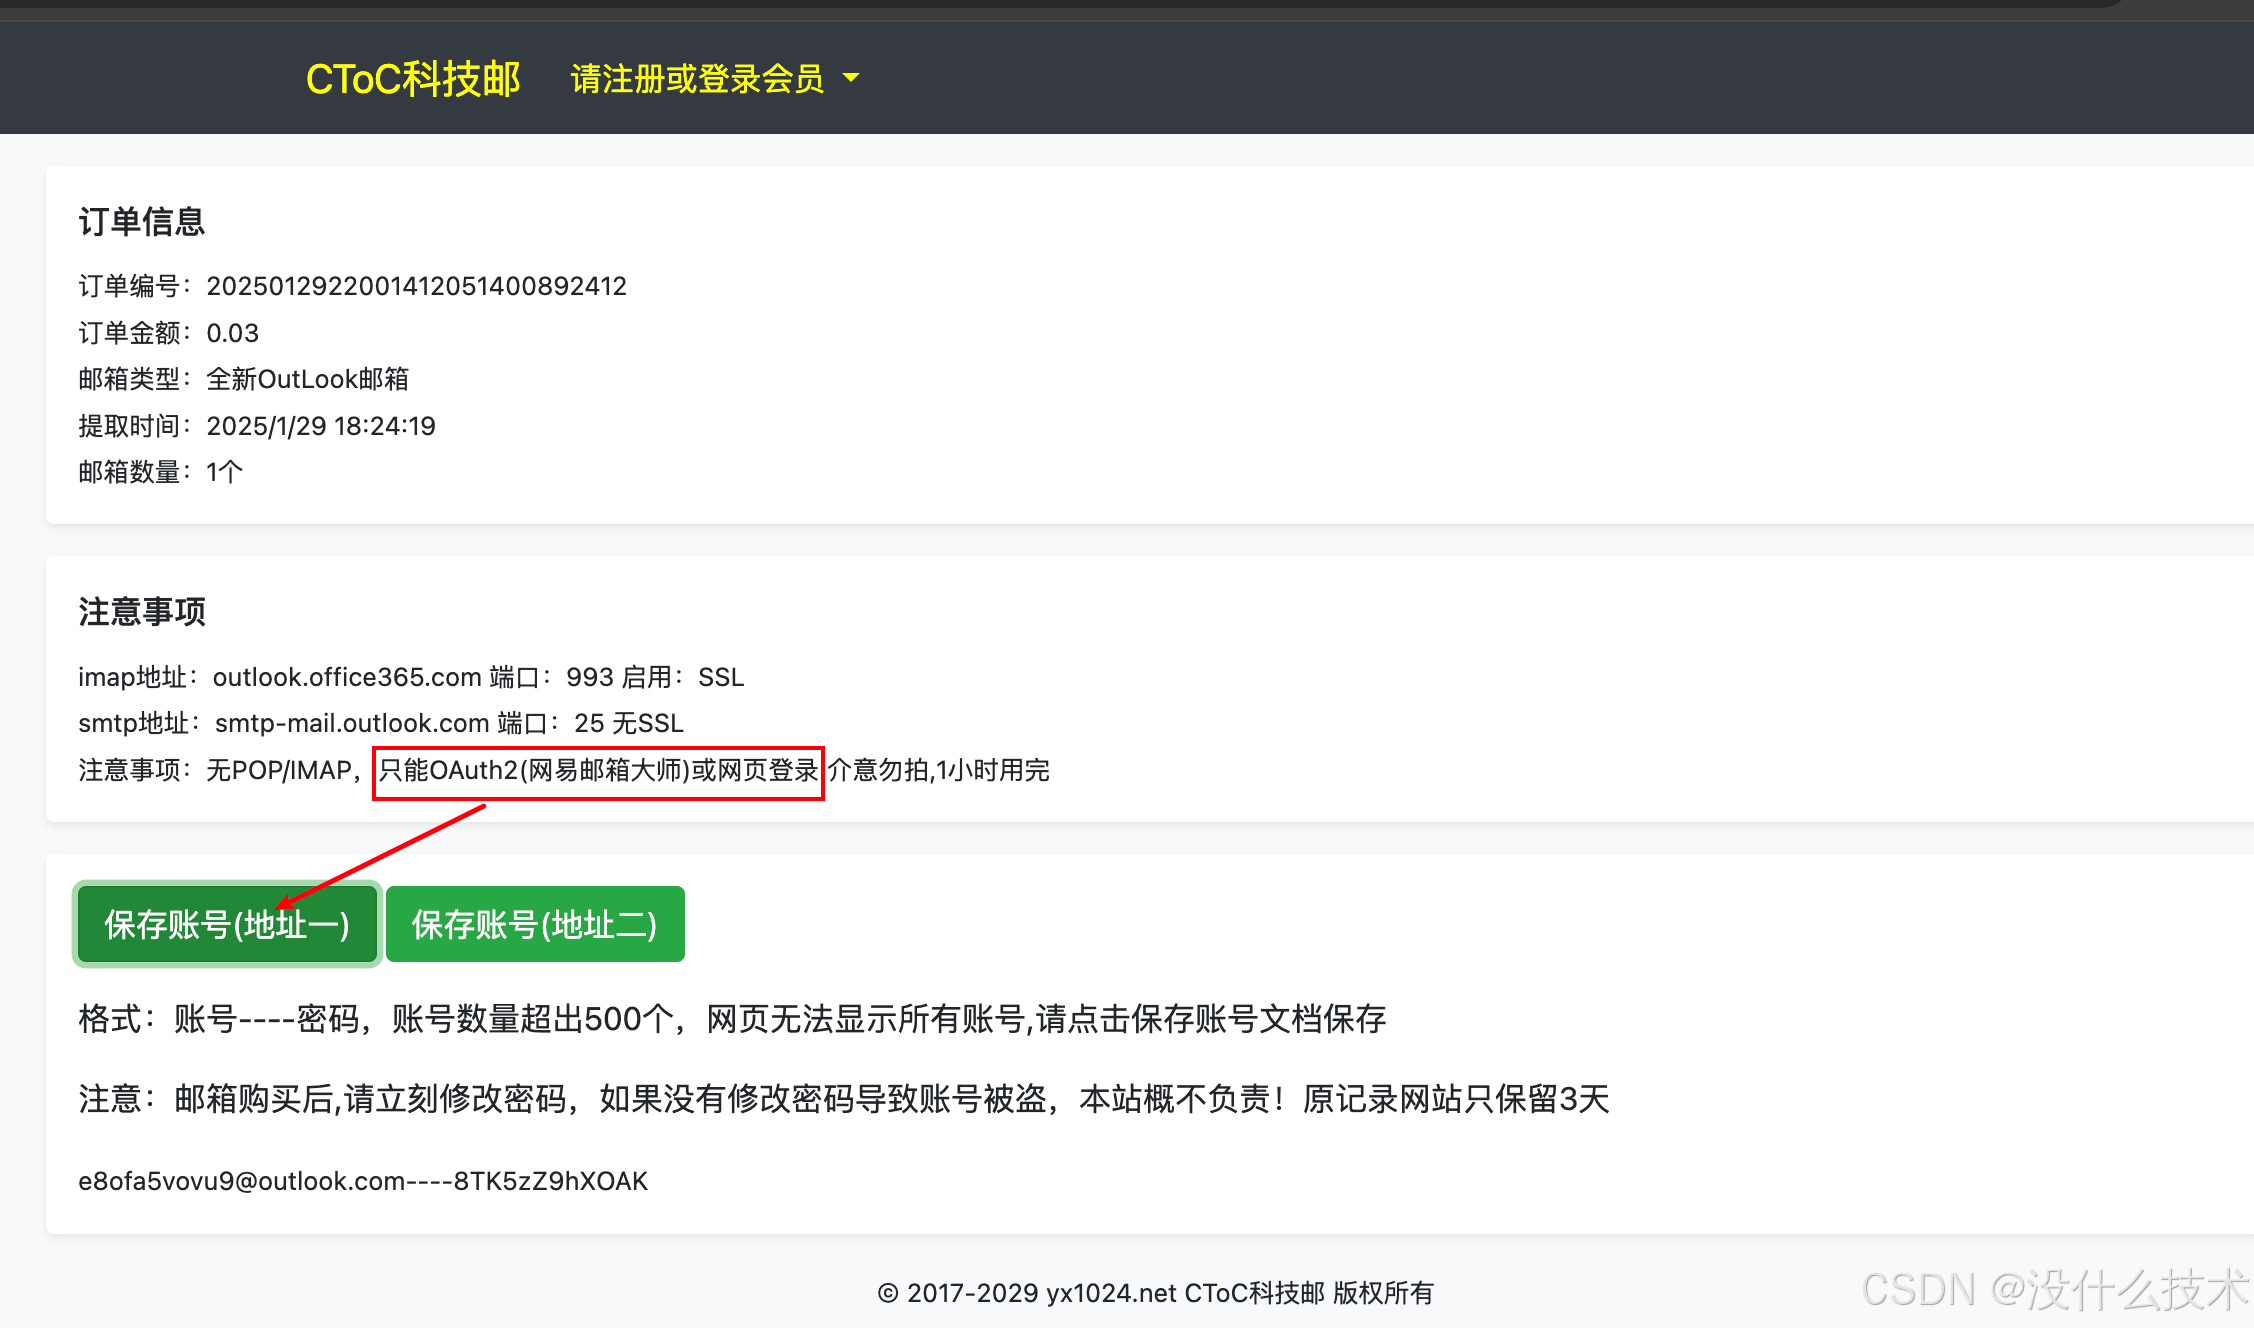Click the 格式 账号----密码 instruction text

(732, 1019)
